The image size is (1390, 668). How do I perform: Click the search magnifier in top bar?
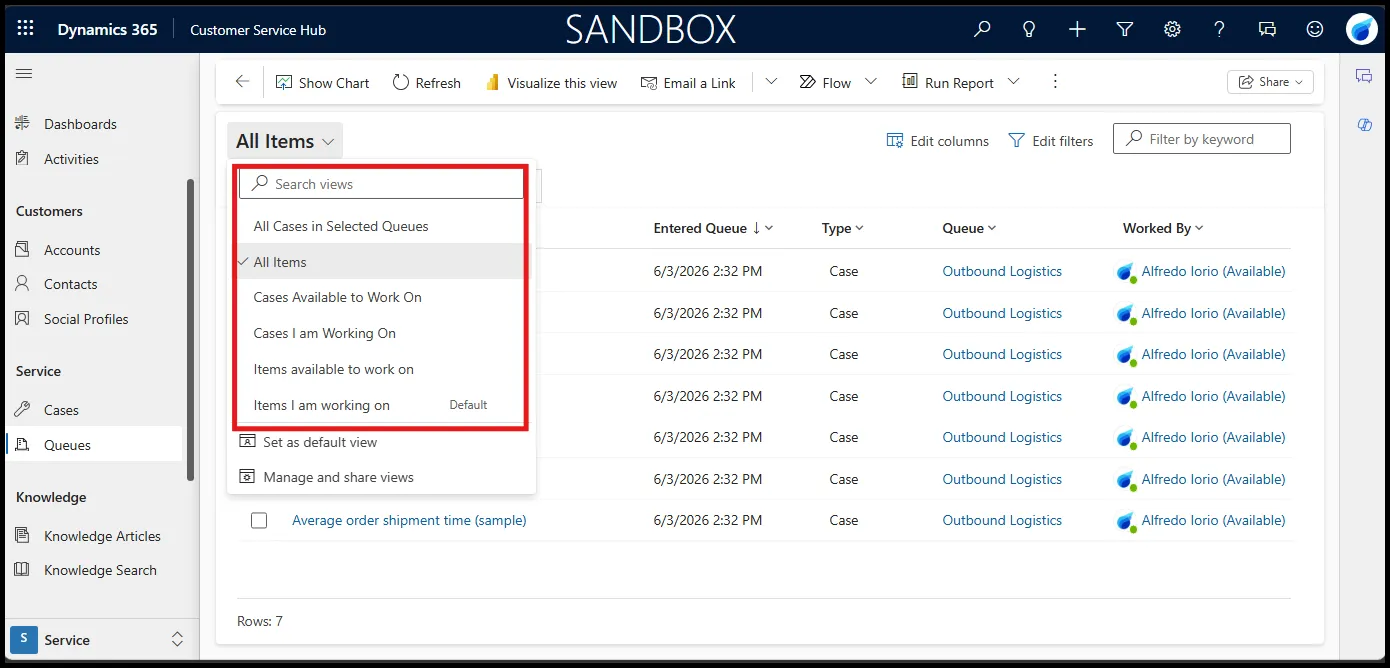(x=982, y=29)
